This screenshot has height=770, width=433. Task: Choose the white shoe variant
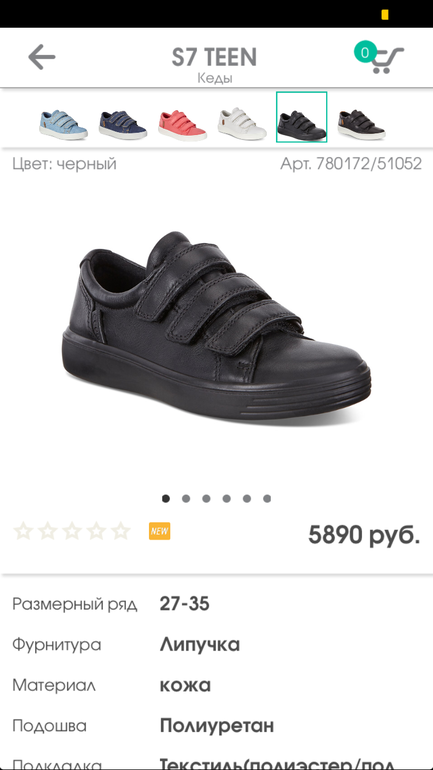[242, 124]
